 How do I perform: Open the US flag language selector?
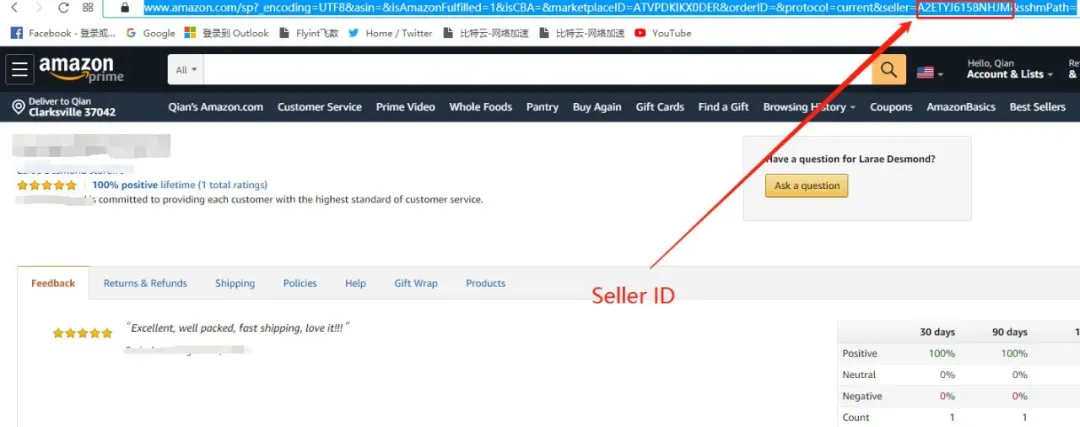[x=929, y=73]
